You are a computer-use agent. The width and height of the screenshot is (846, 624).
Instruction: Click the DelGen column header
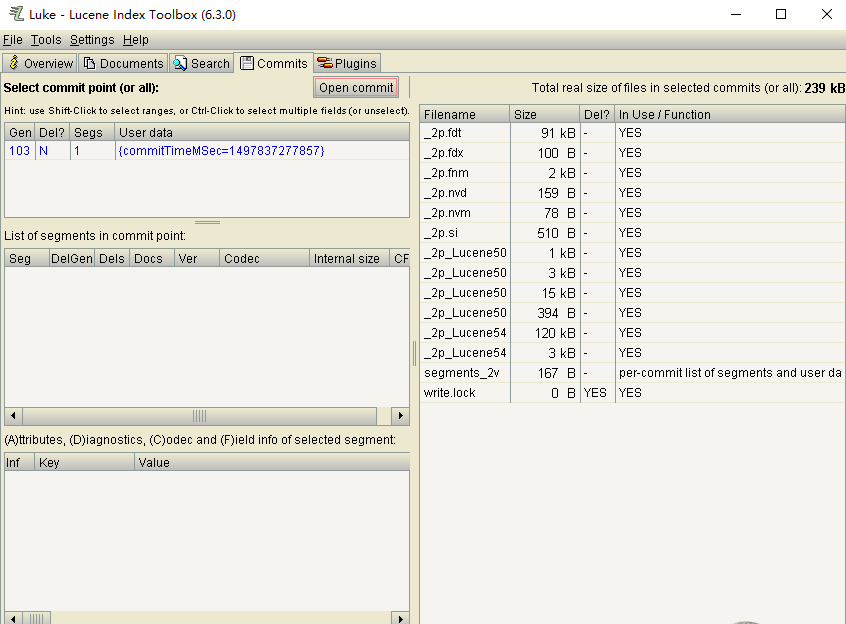point(72,259)
